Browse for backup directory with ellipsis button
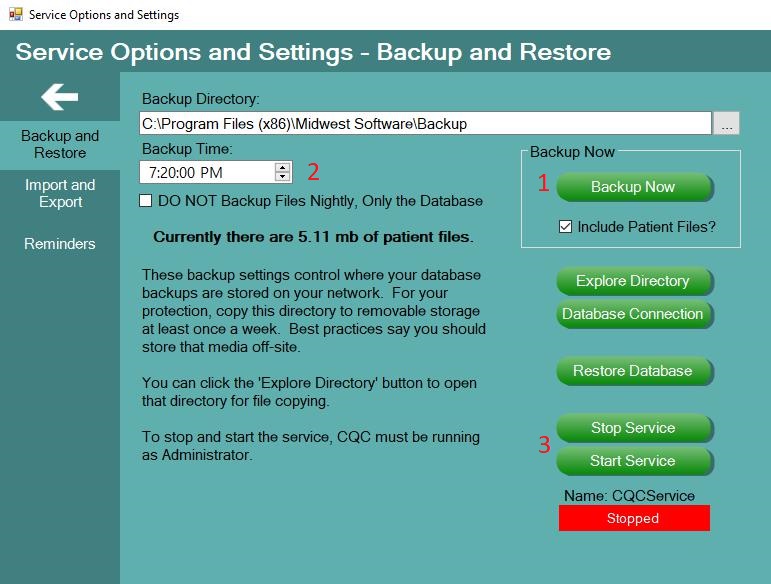Screen dimensions: 771x584 [x=726, y=123]
